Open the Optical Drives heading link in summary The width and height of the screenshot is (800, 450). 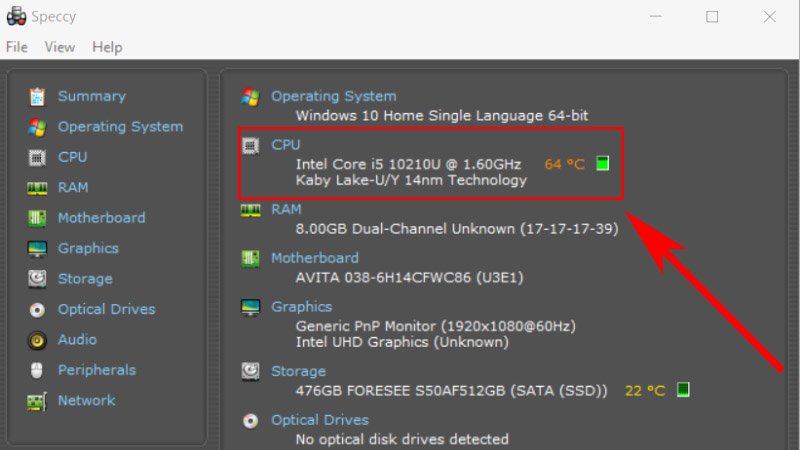tap(320, 420)
